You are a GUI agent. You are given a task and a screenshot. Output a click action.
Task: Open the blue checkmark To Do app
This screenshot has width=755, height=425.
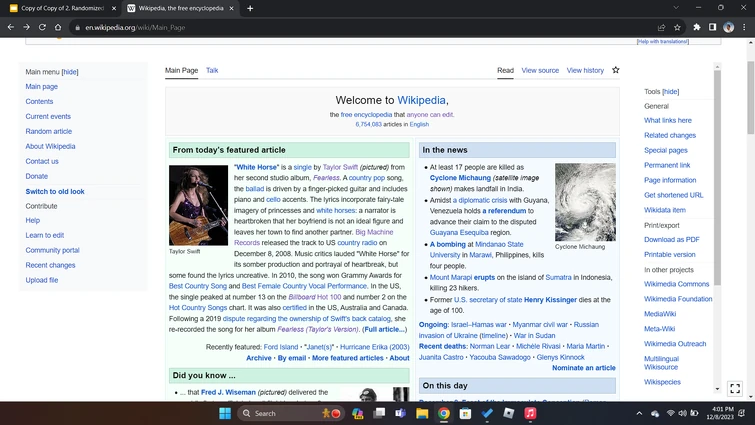[x=487, y=413]
